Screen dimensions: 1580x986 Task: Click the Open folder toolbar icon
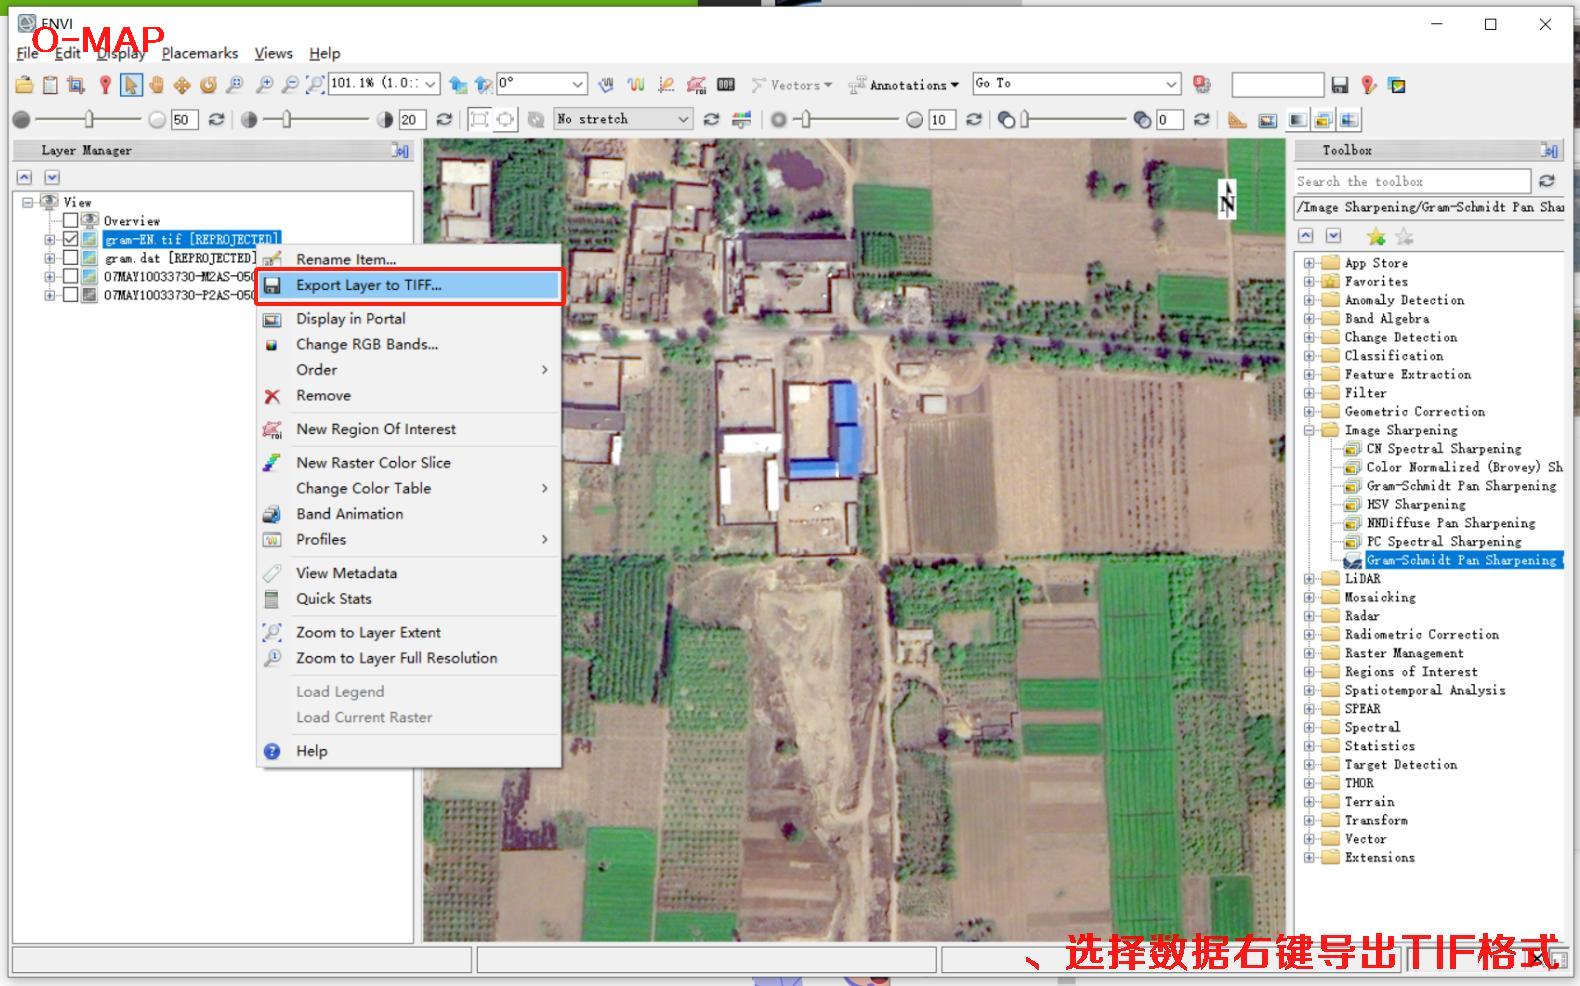(x=24, y=85)
